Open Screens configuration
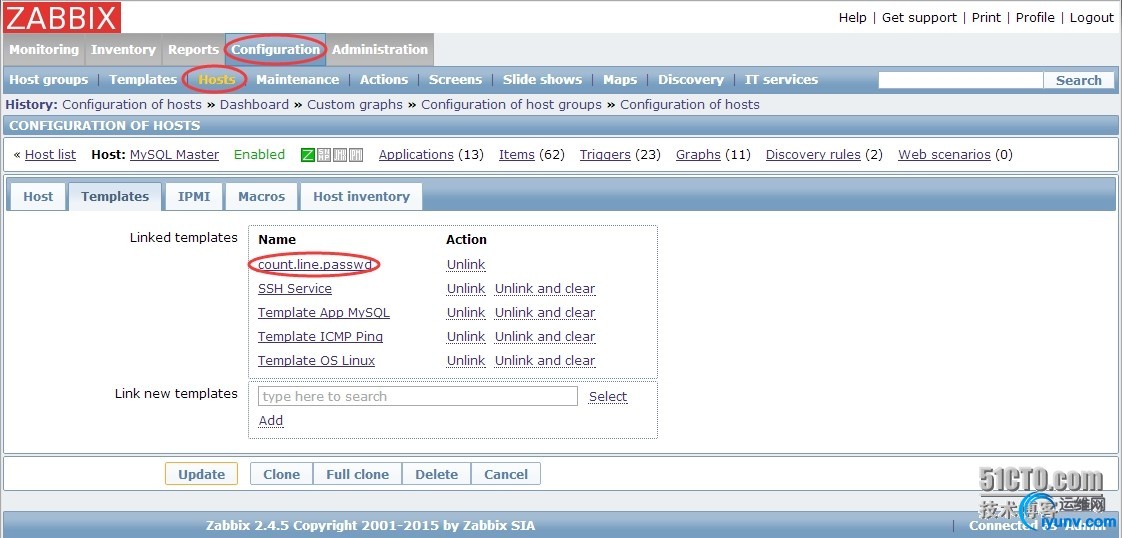This screenshot has width=1122, height=538. tap(455, 79)
